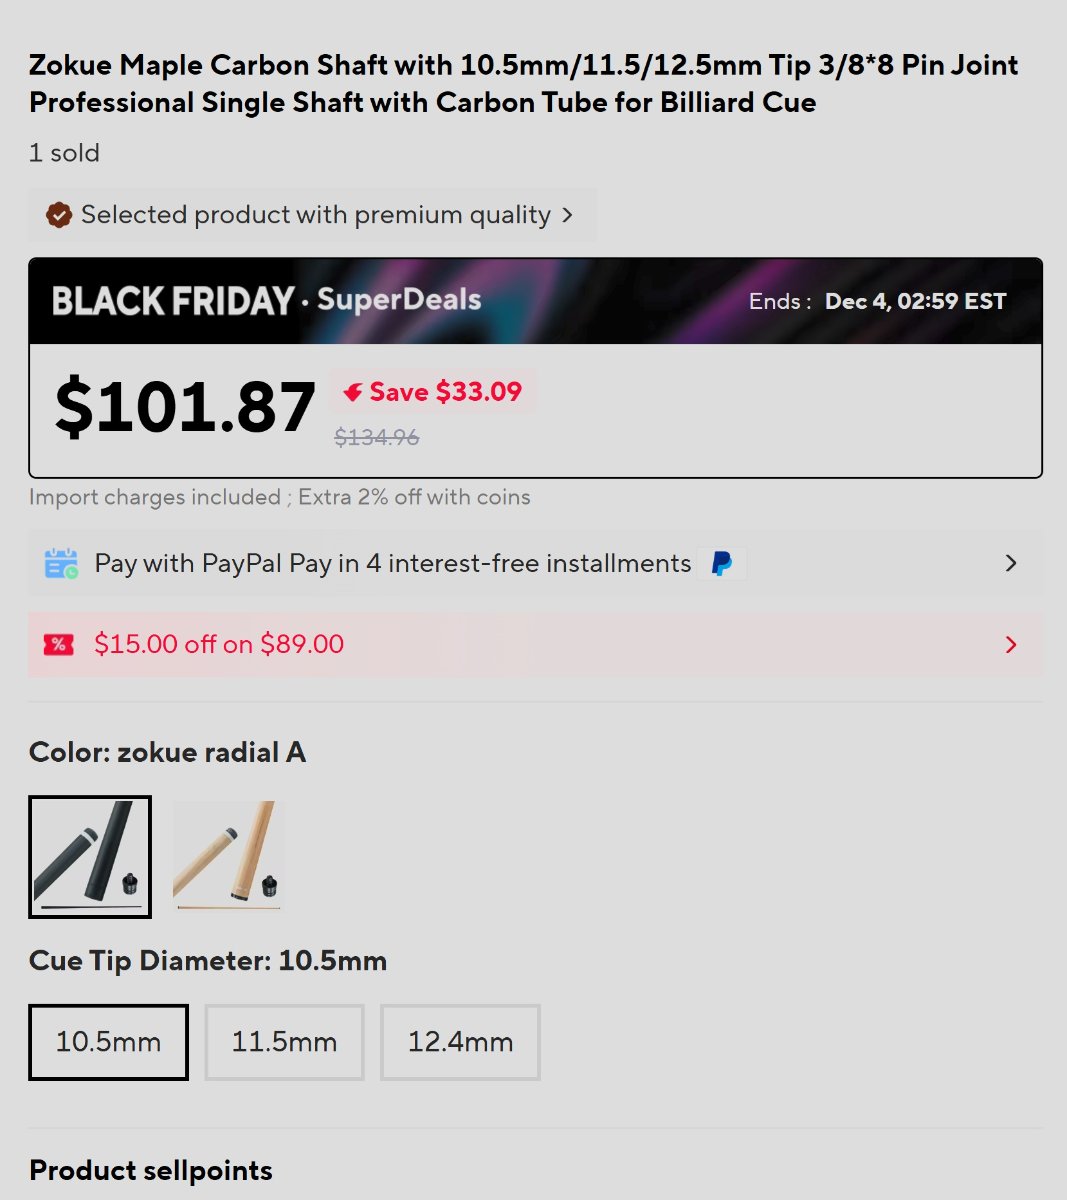Select the 11.5mm cue tip diameter

coord(284,1042)
